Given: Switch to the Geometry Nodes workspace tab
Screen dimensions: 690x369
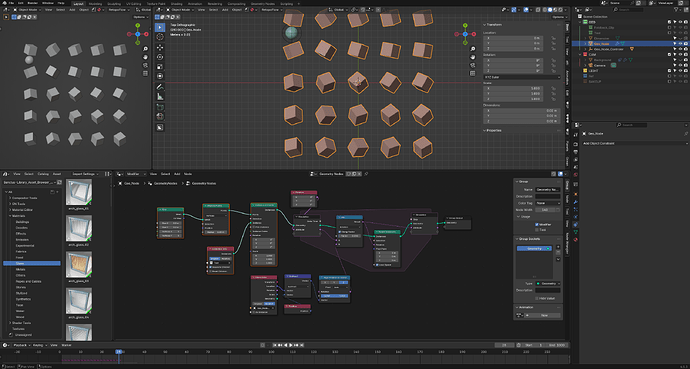Looking at the screenshot, I should tap(263, 3).
